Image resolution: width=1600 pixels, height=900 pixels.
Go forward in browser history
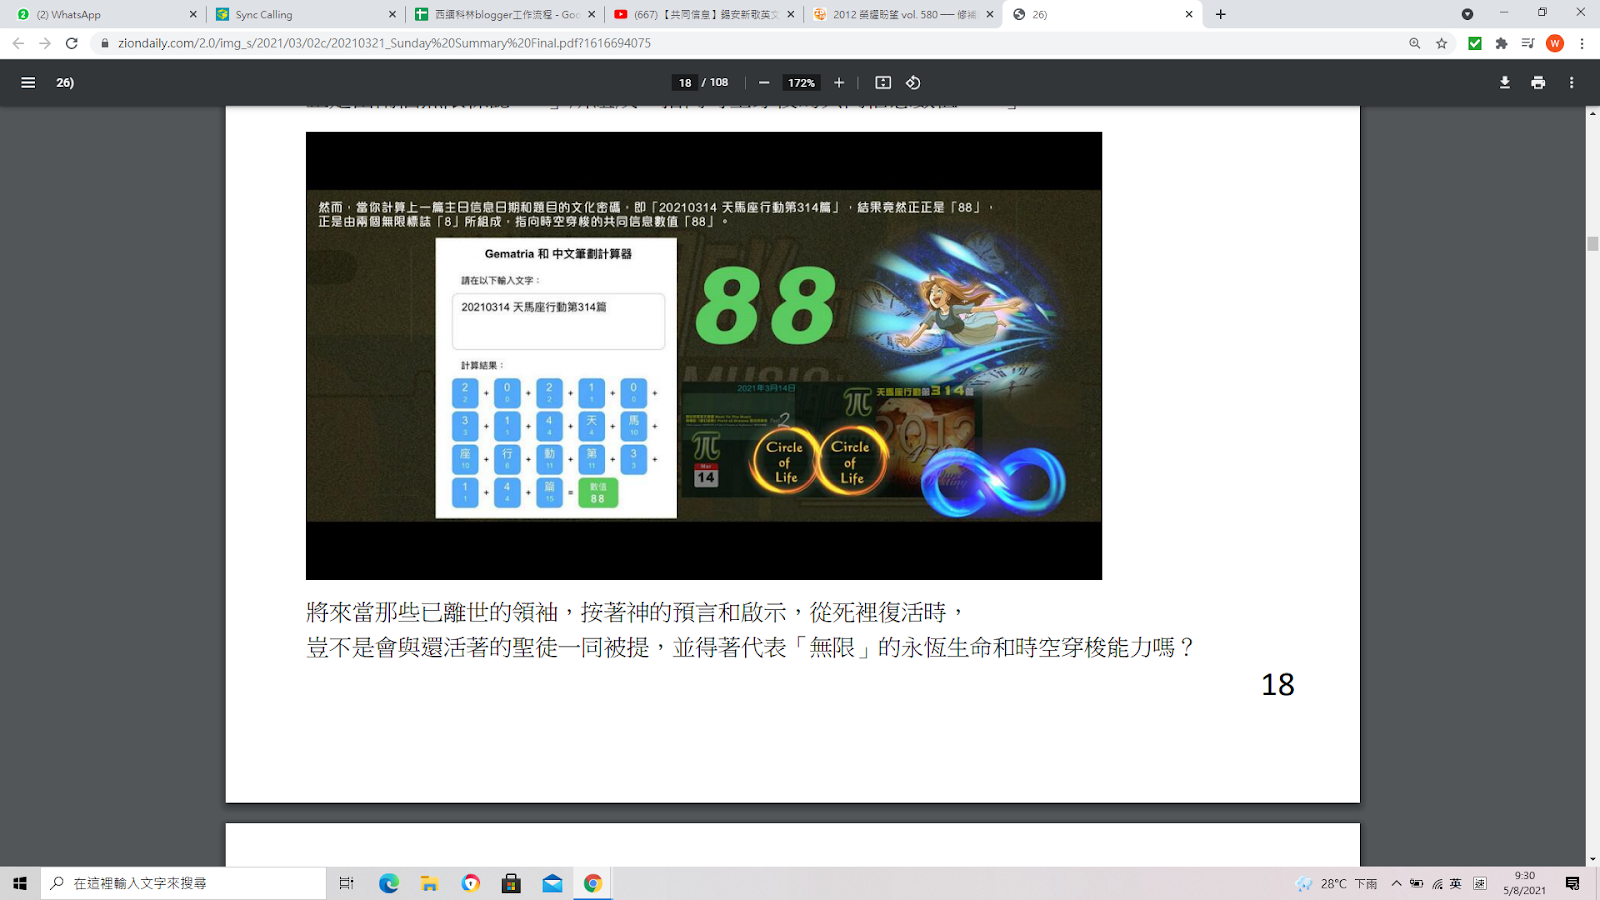pyautogui.click(x=45, y=43)
